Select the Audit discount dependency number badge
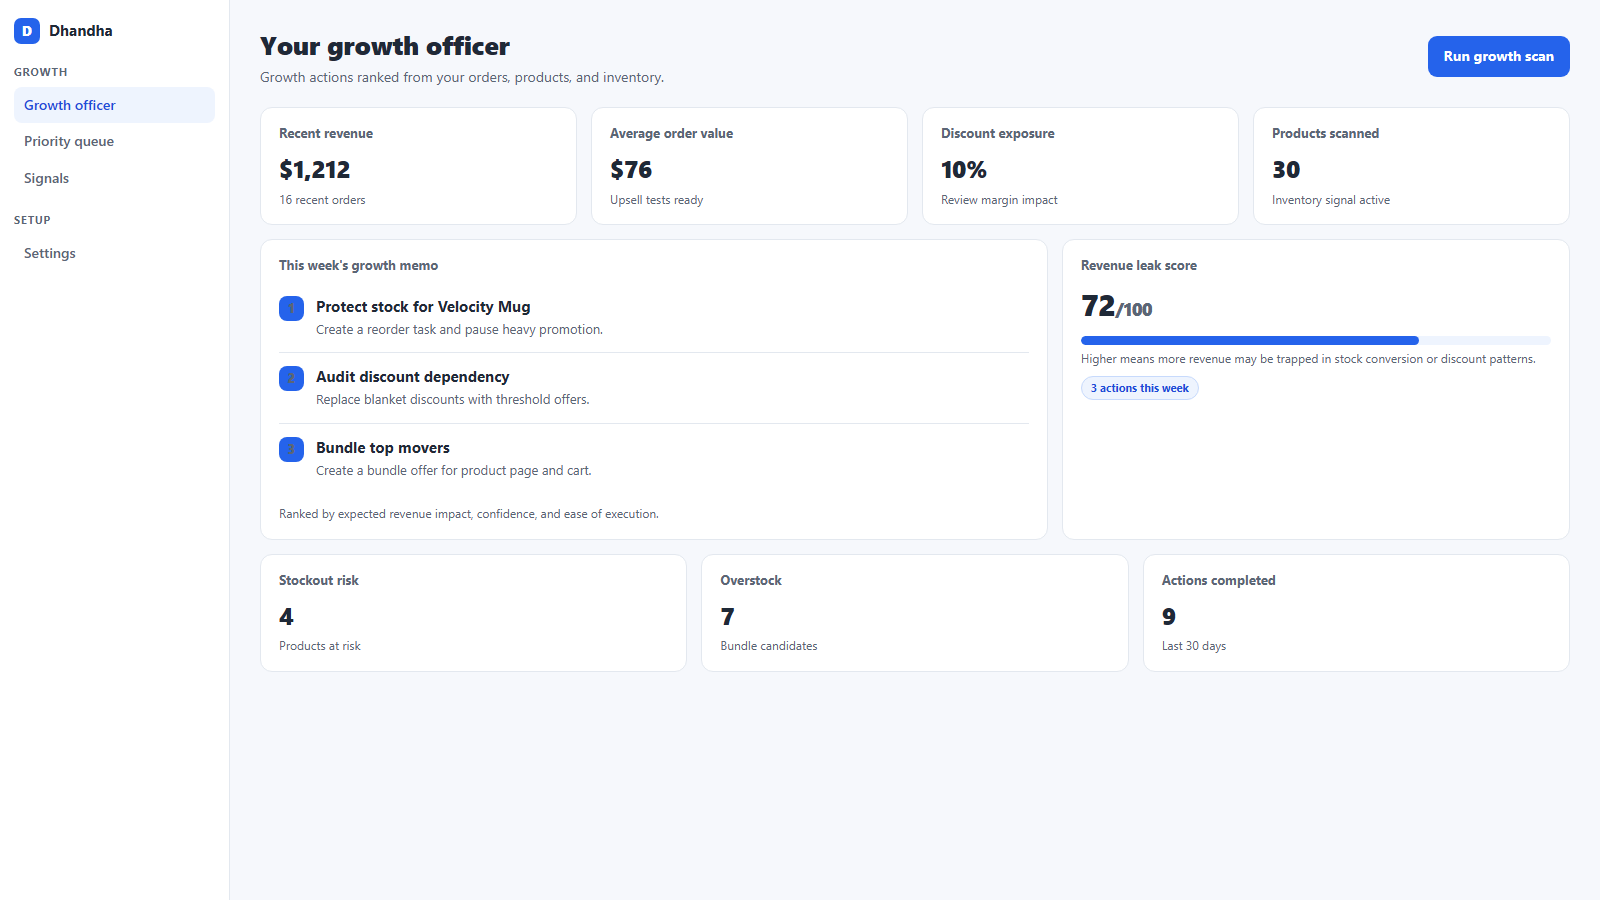1600x900 pixels. [x=291, y=378]
